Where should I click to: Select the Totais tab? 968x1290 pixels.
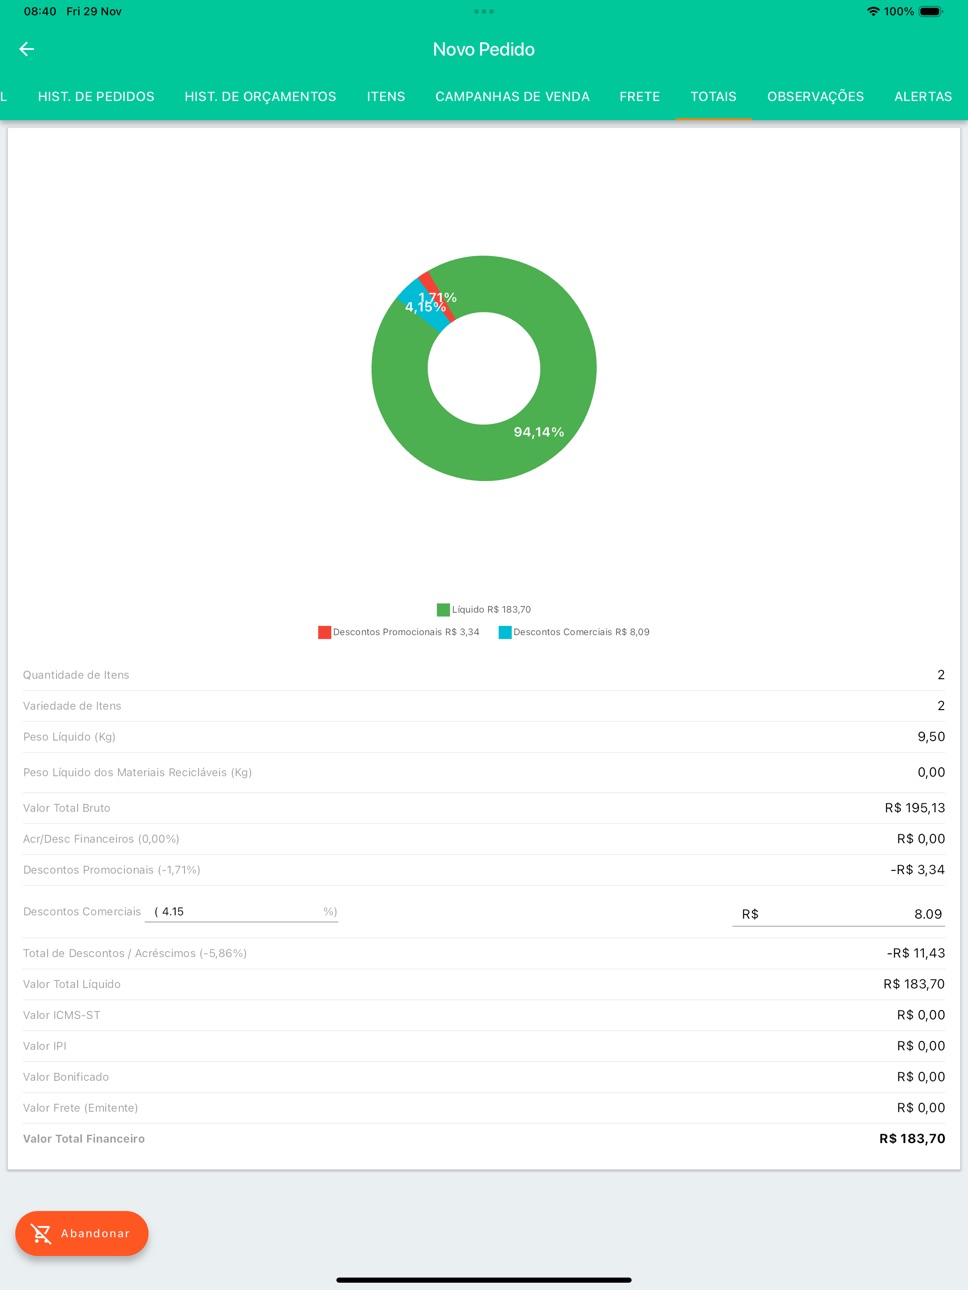click(713, 97)
